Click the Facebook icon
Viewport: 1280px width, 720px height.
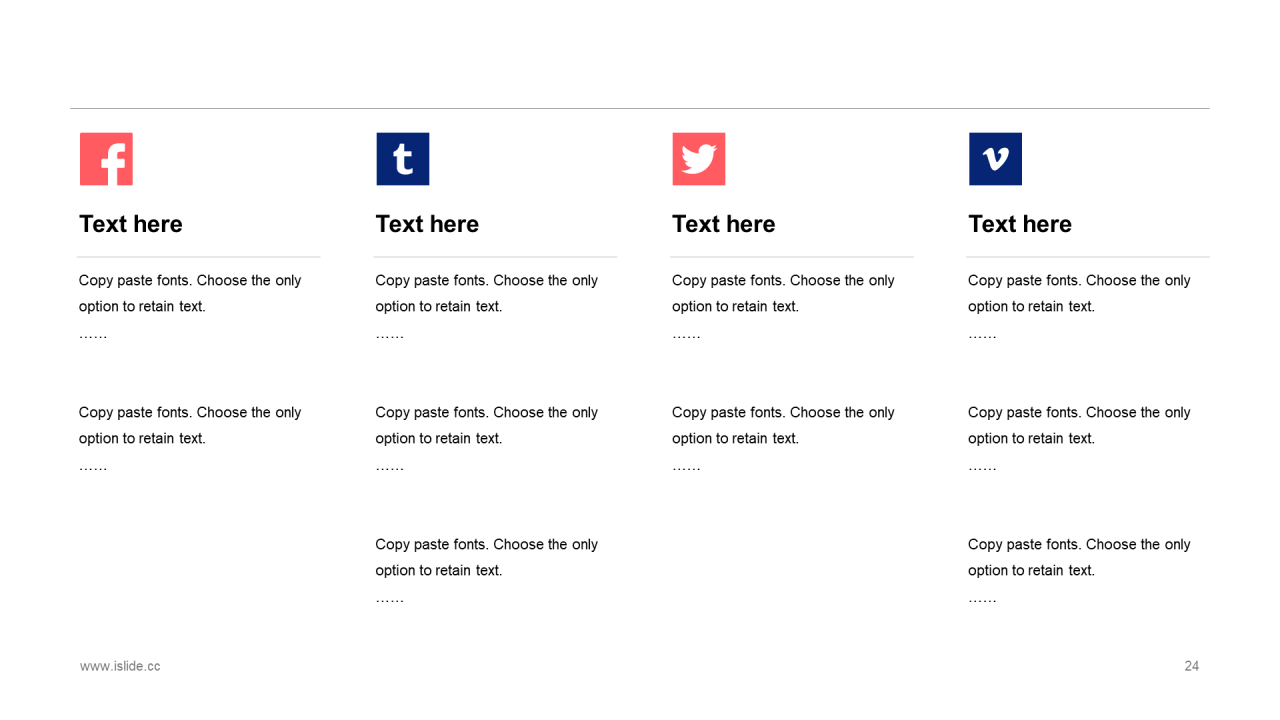tap(106, 159)
